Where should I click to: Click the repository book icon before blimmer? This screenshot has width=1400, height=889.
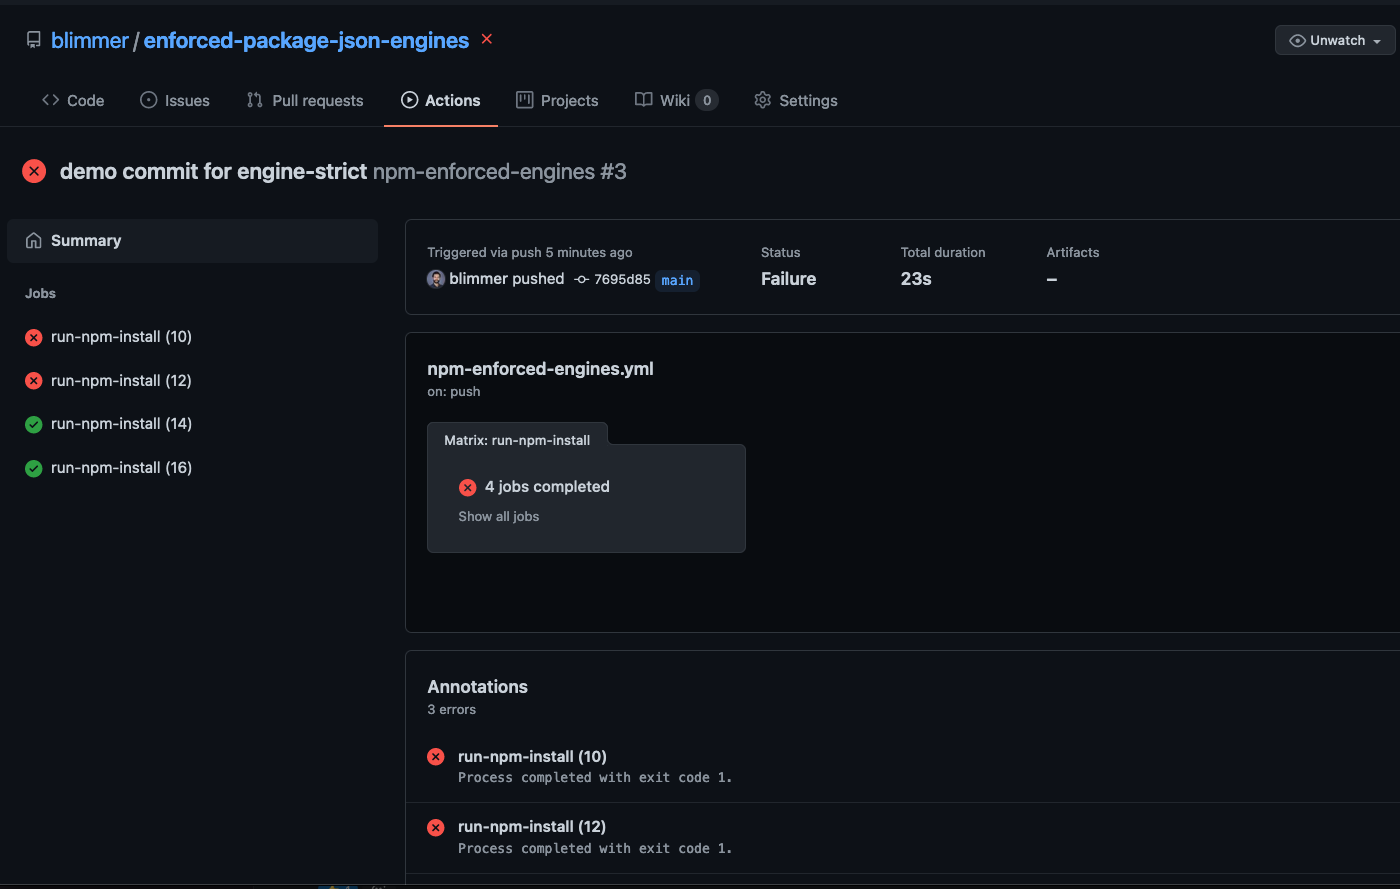point(31,39)
